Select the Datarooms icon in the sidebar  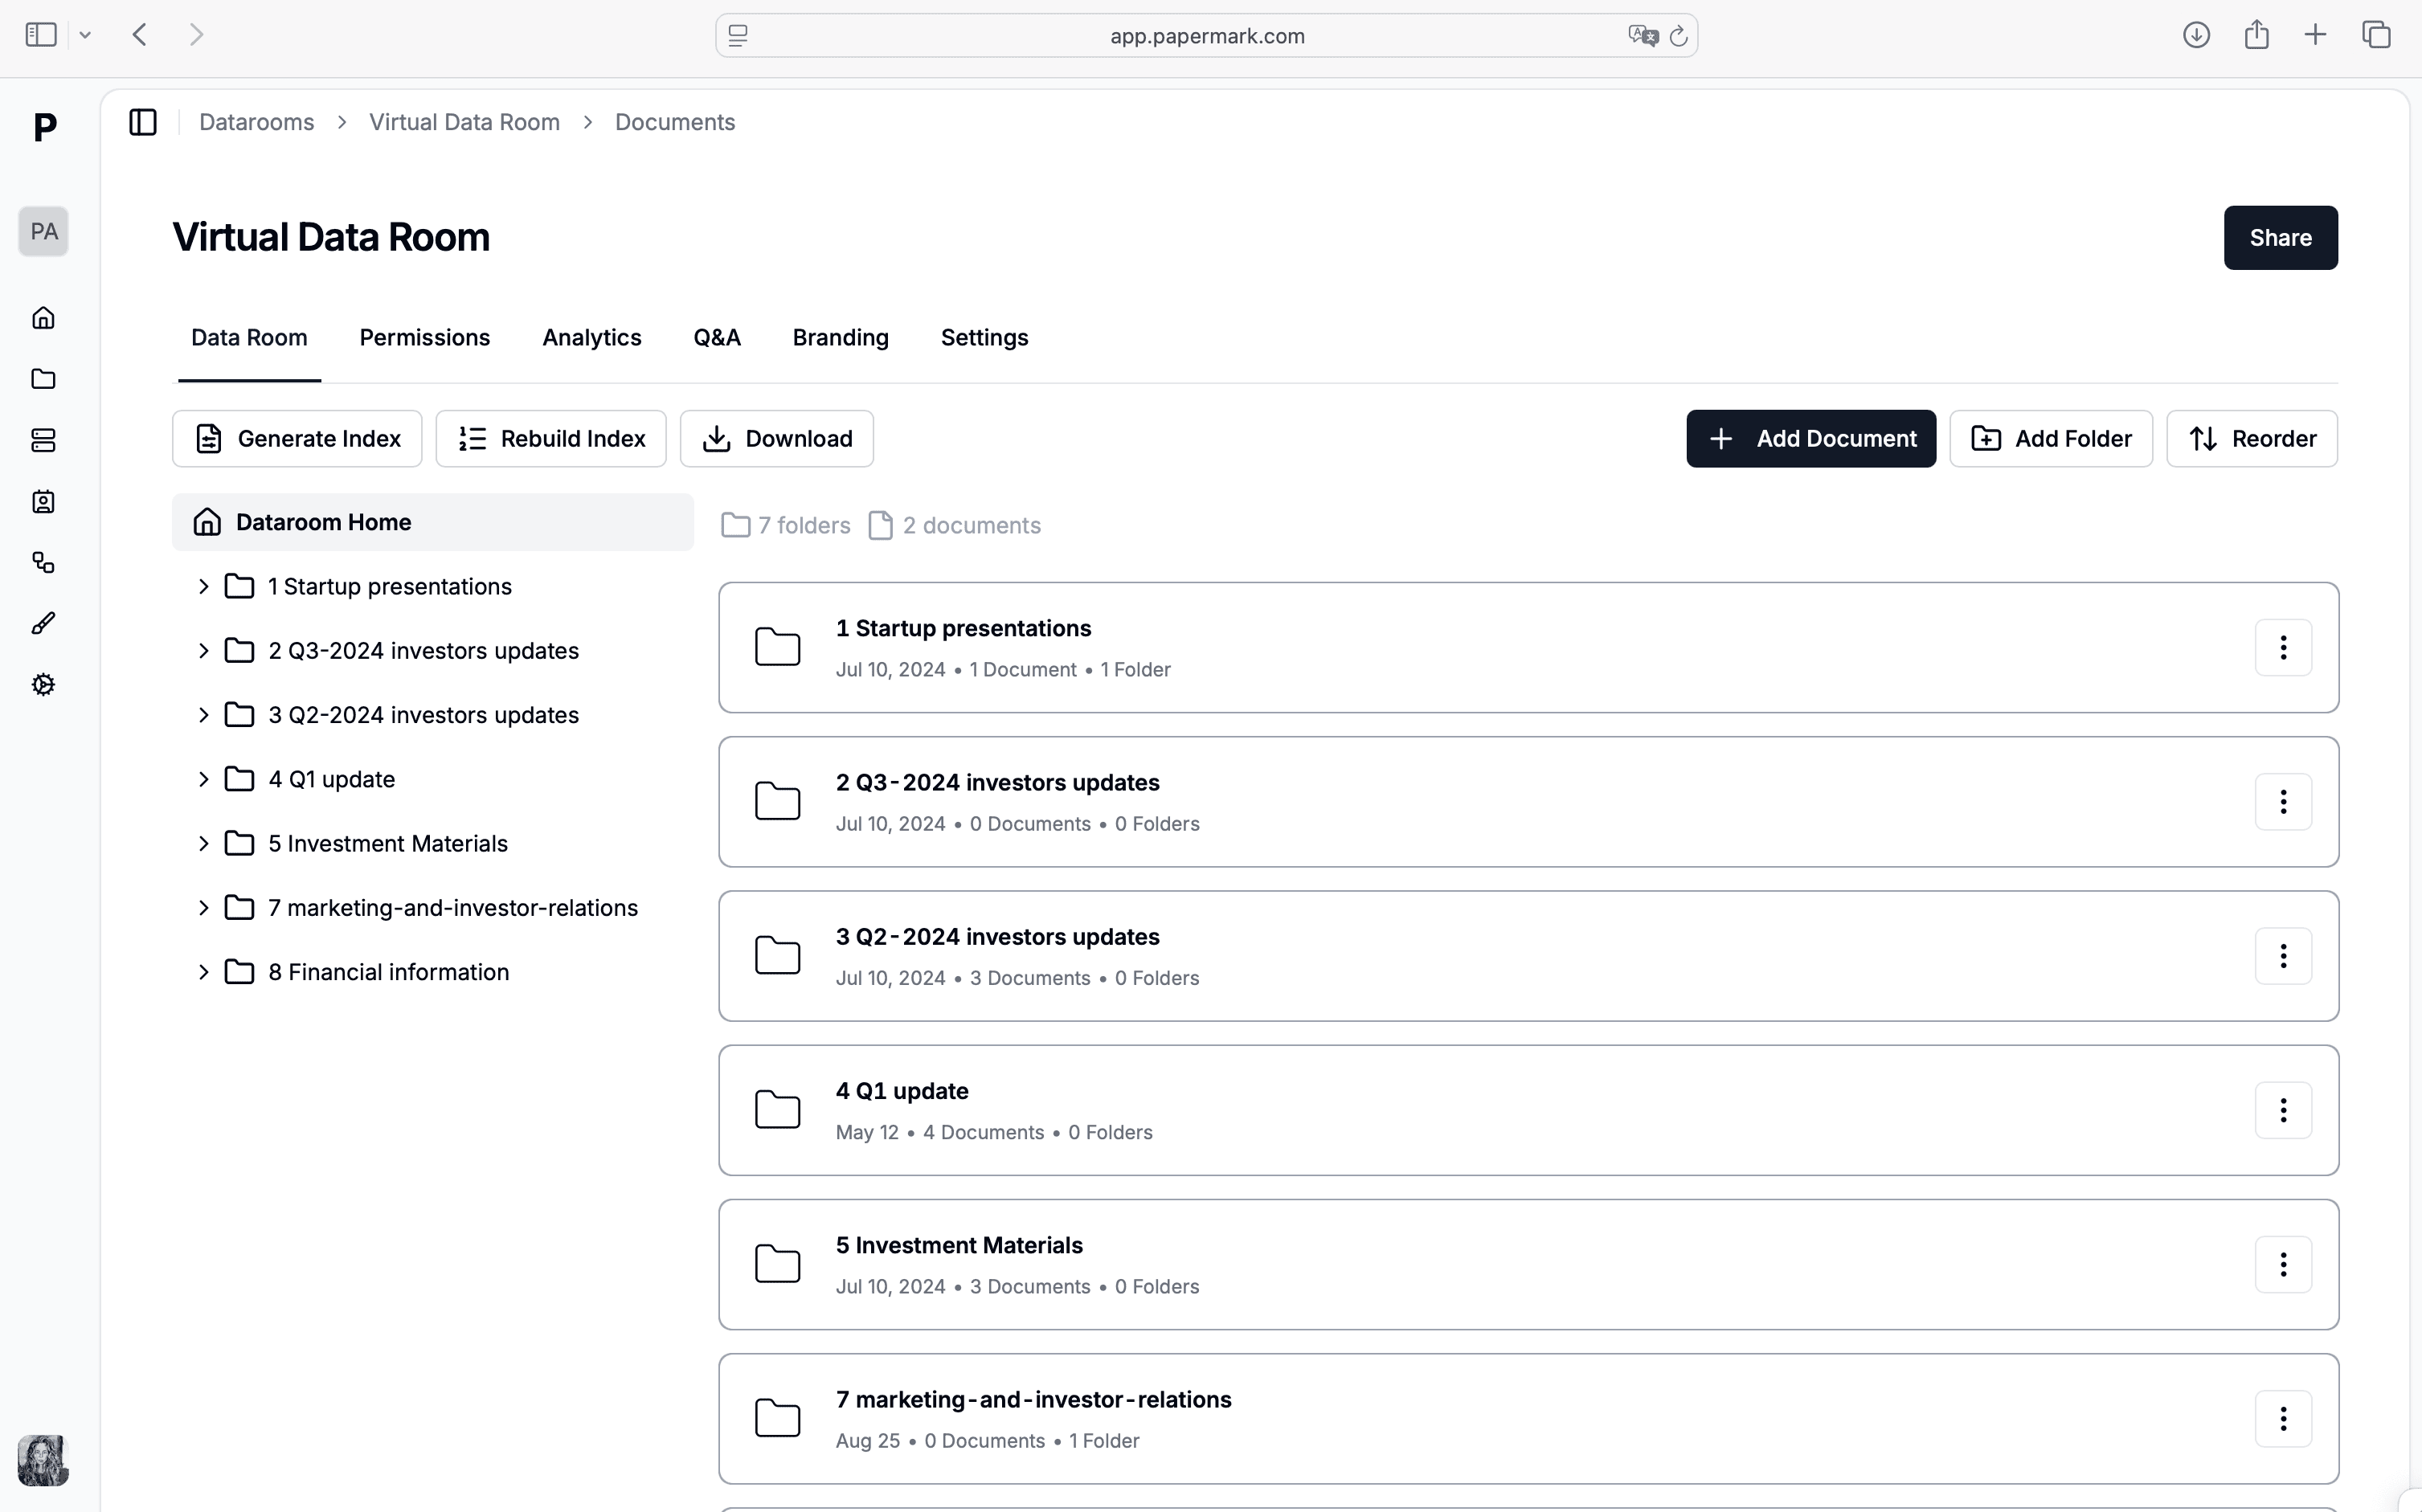[x=43, y=440]
